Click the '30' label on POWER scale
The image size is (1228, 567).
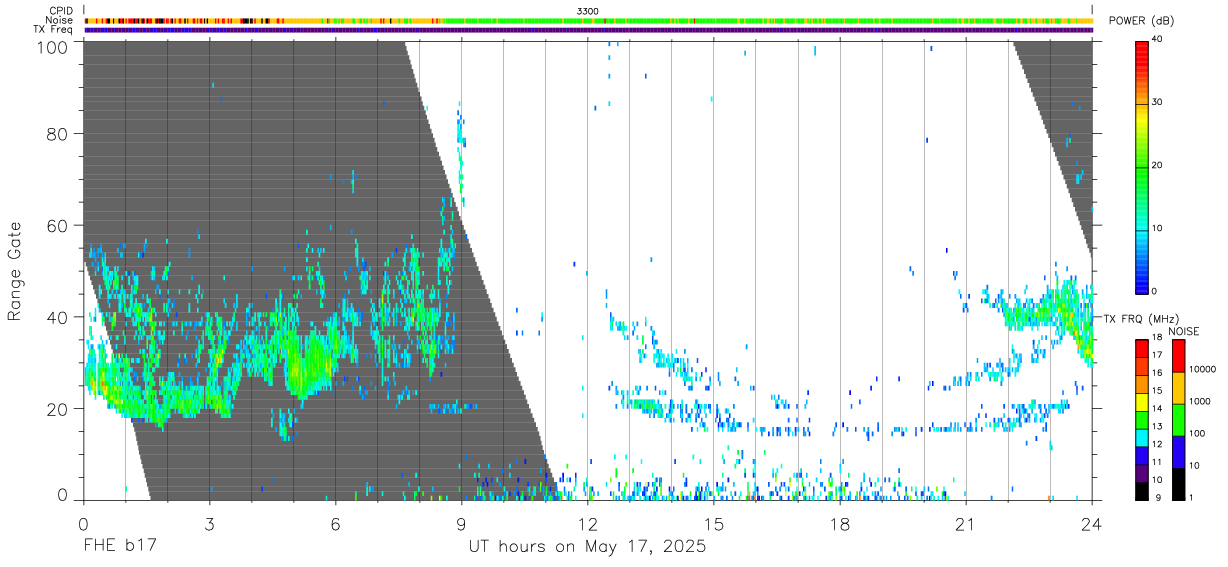click(1158, 103)
